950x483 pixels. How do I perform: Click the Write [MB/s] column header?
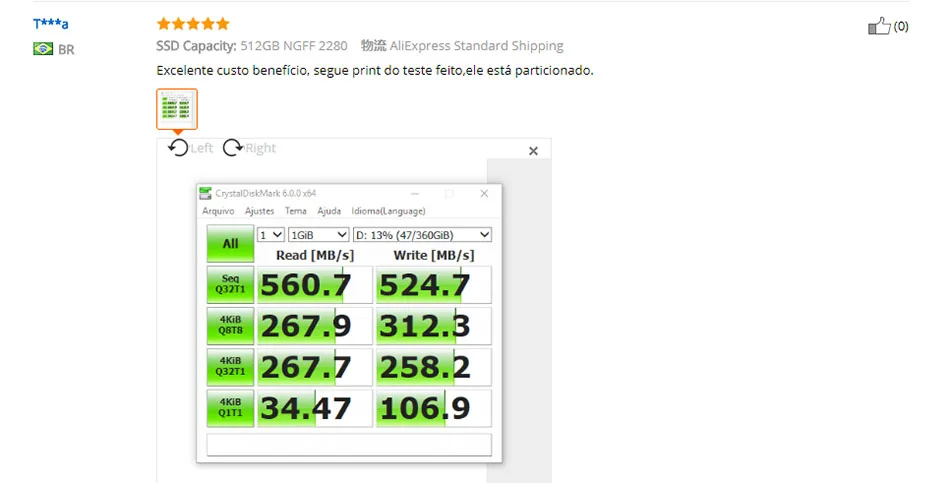pos(434,255)
